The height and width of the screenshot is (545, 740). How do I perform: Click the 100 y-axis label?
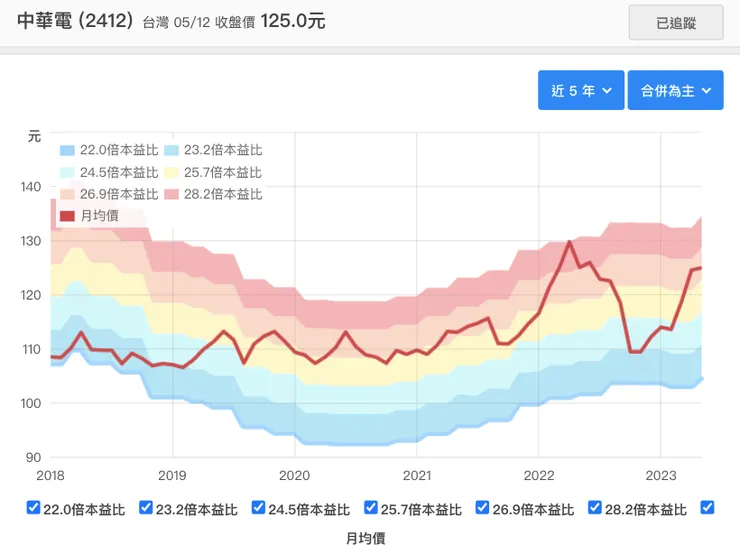point(31,403)
